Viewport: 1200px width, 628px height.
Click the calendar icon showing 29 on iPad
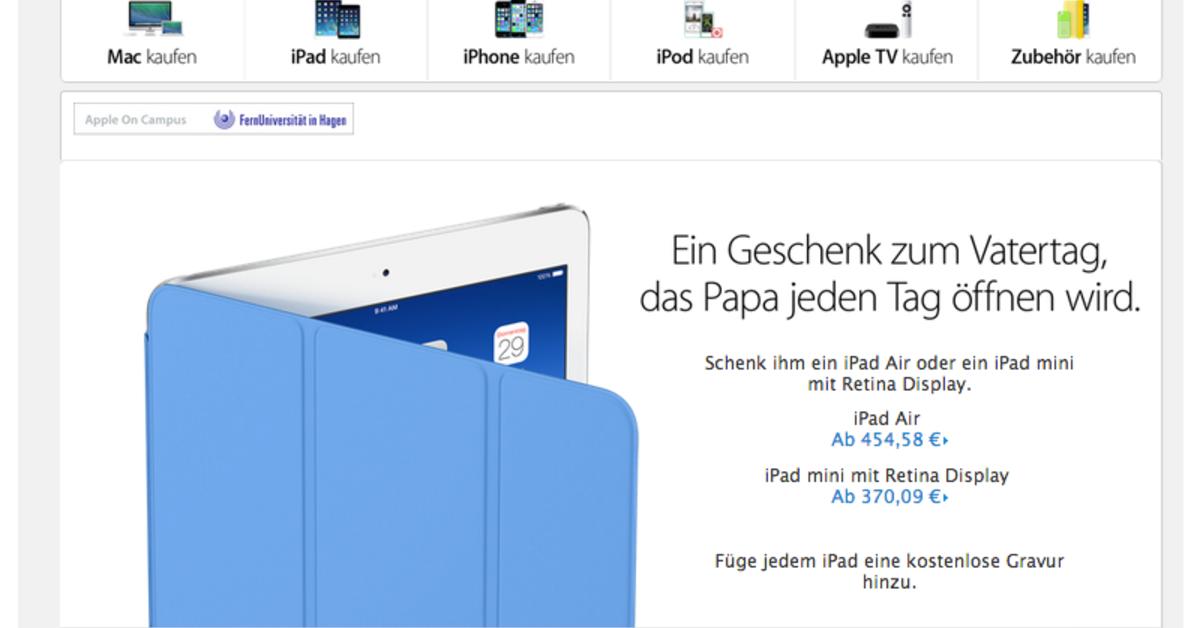point(511,345)
